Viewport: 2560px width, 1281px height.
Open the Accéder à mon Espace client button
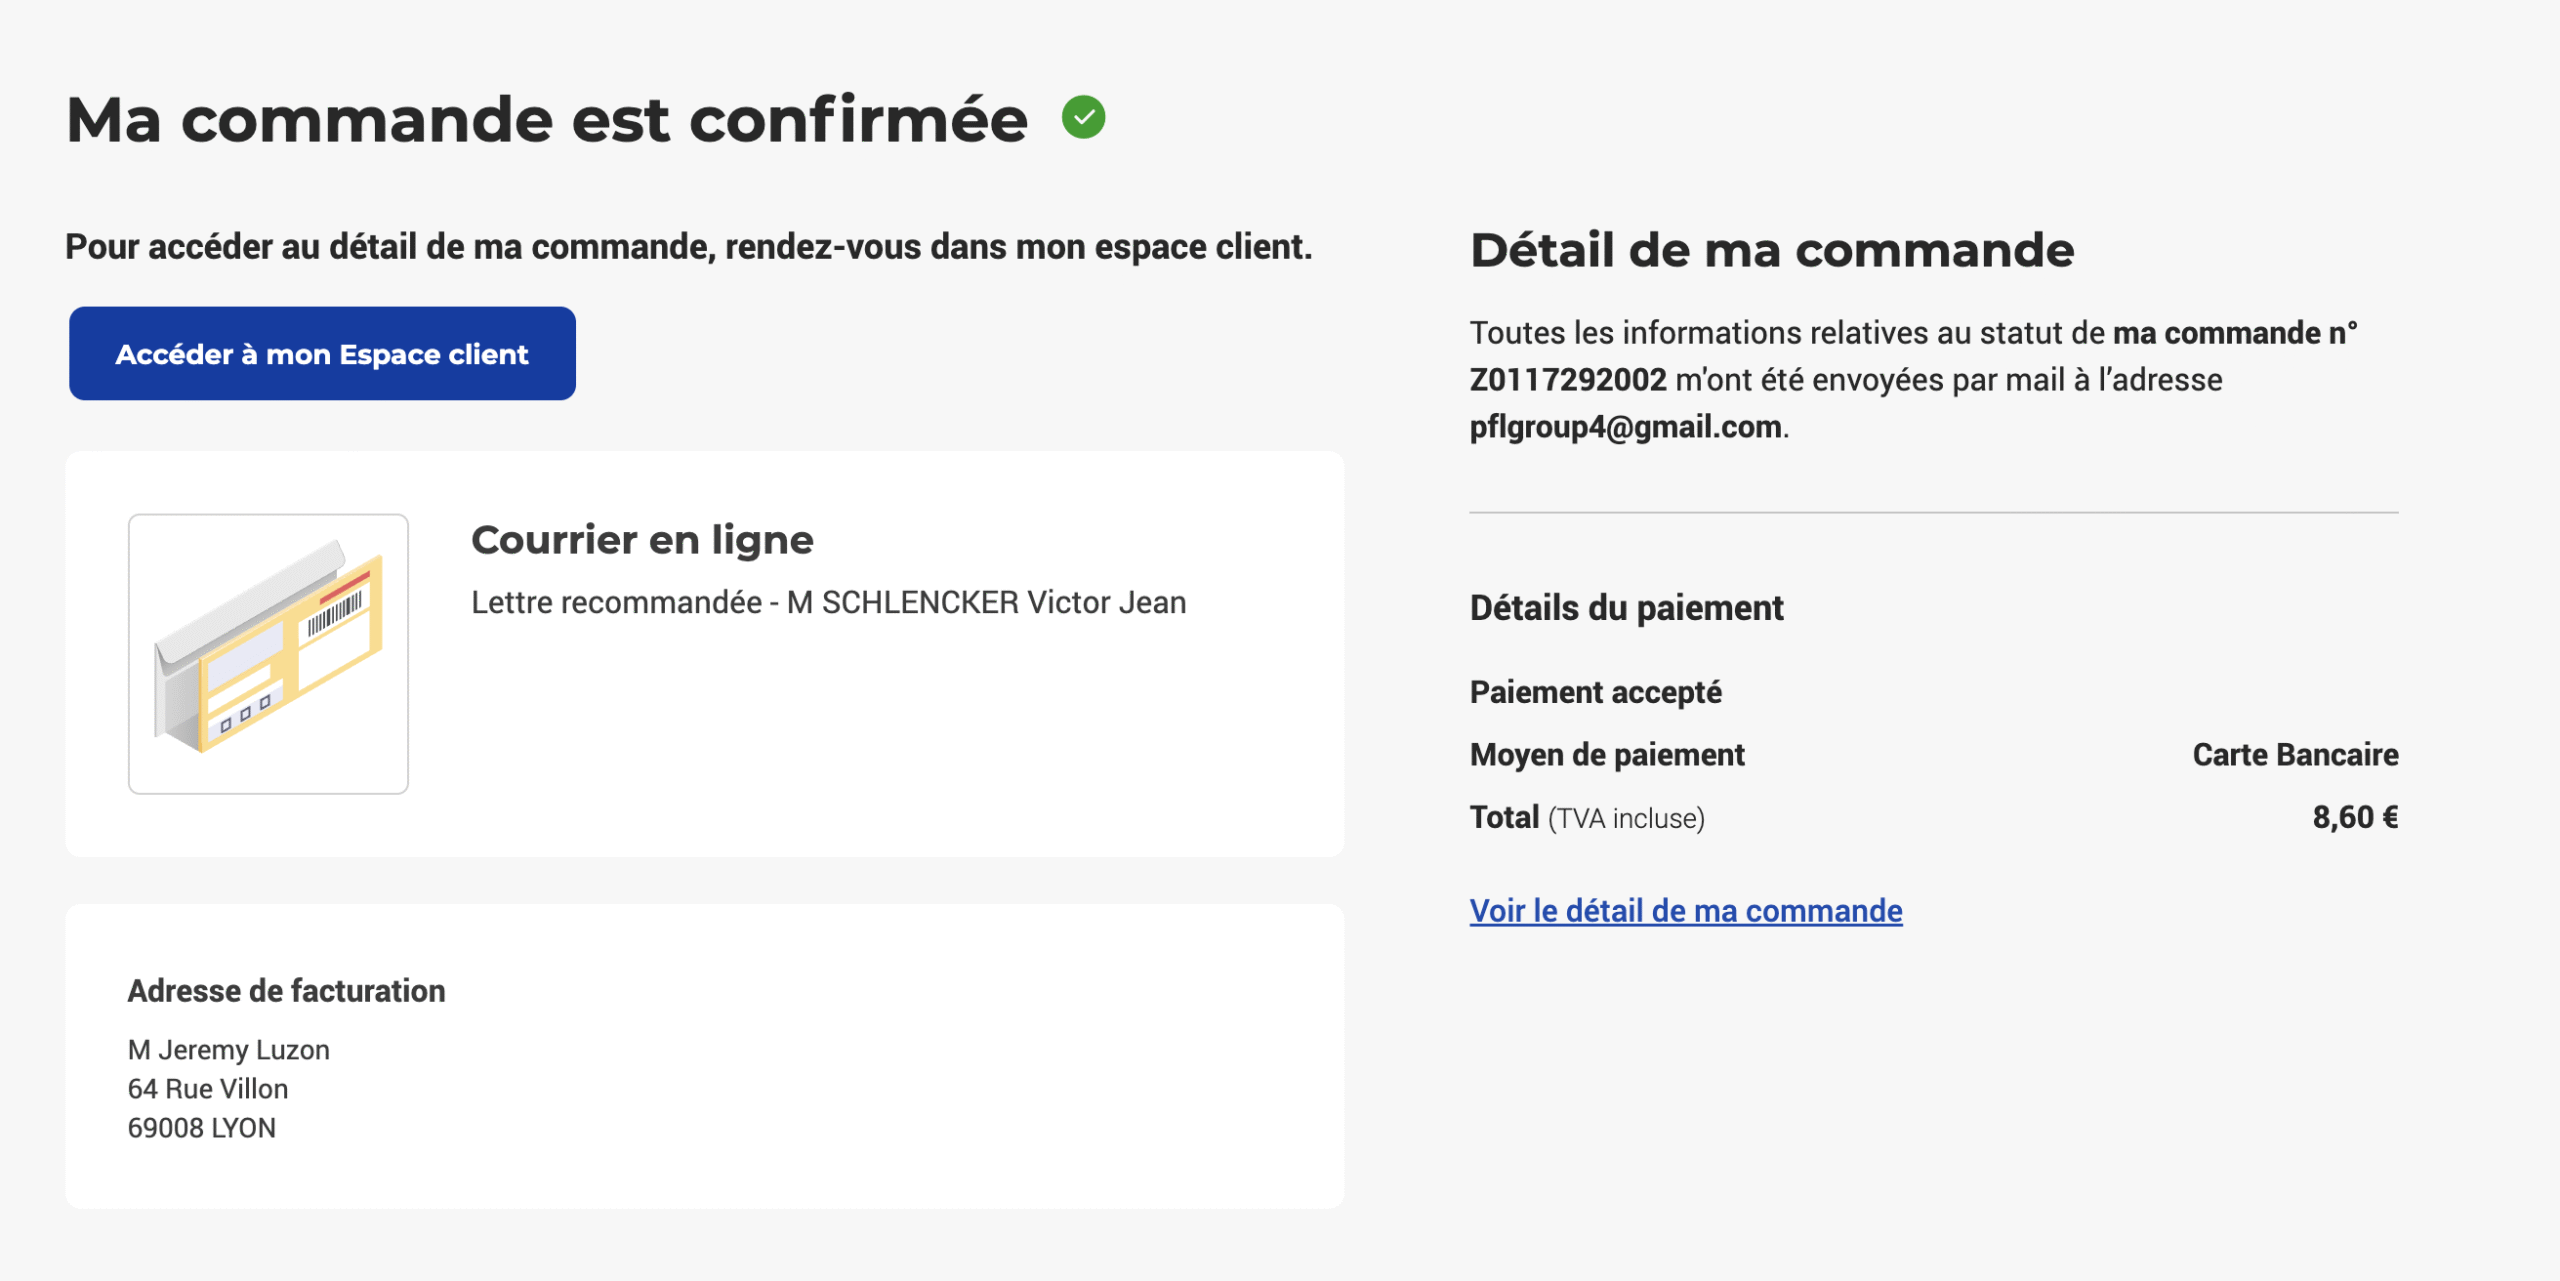(x=322, y=354)
